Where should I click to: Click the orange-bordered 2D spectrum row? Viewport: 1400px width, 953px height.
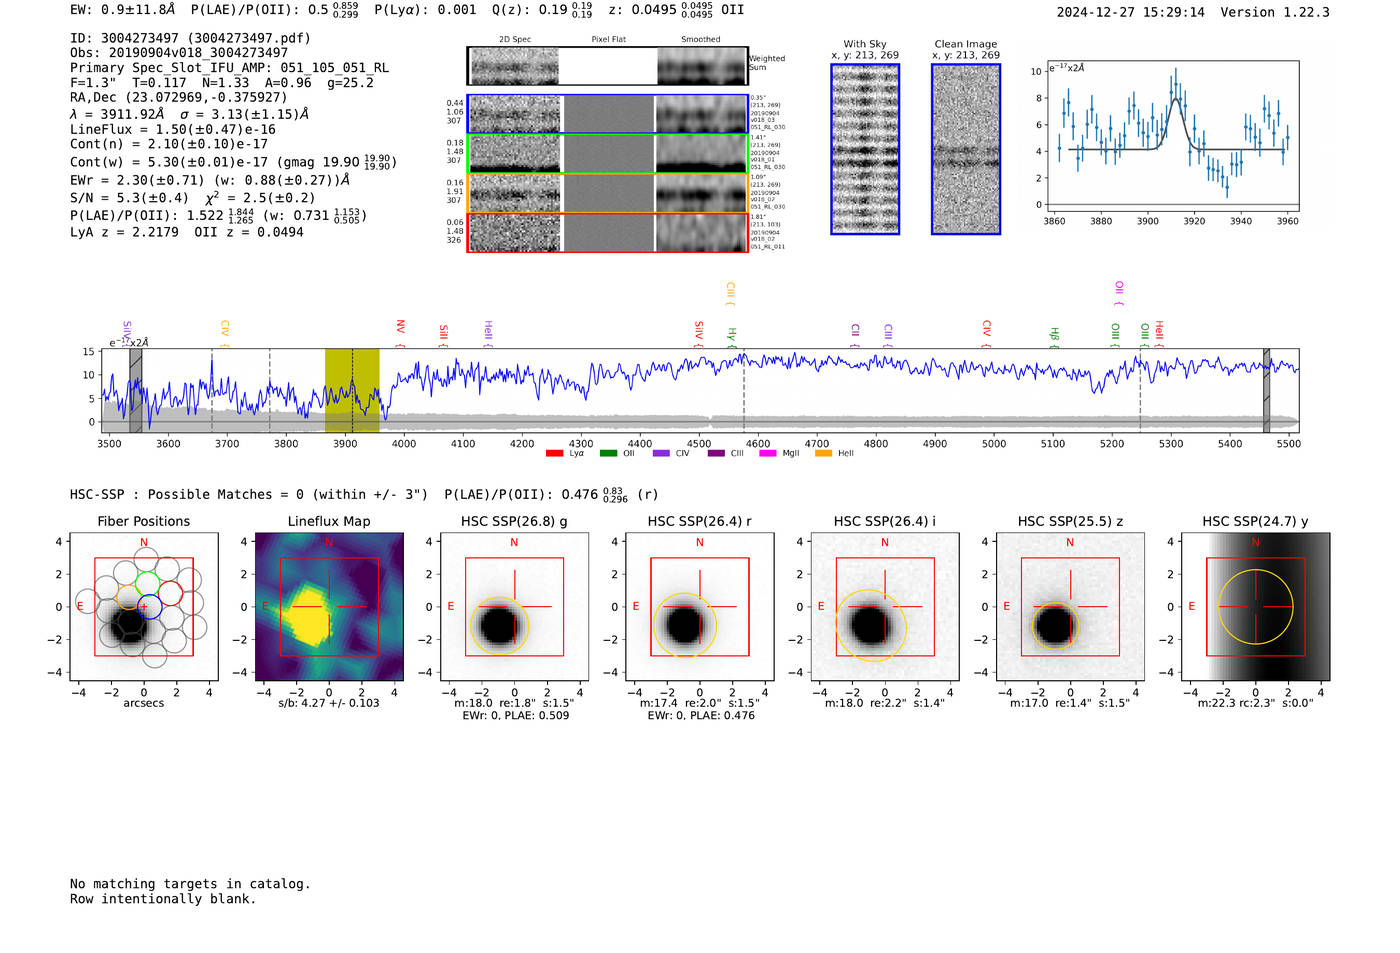(607, 193)
